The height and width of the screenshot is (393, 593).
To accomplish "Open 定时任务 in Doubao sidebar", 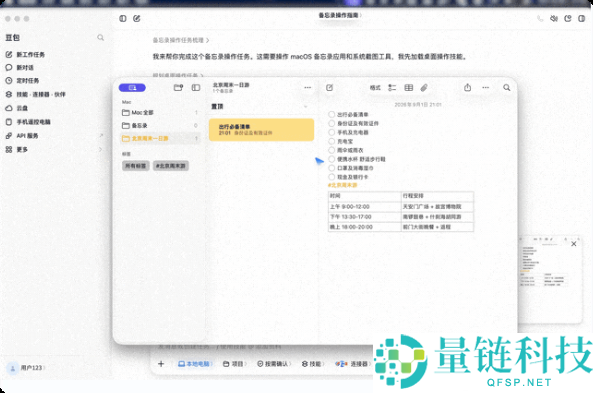I will 22,81.
